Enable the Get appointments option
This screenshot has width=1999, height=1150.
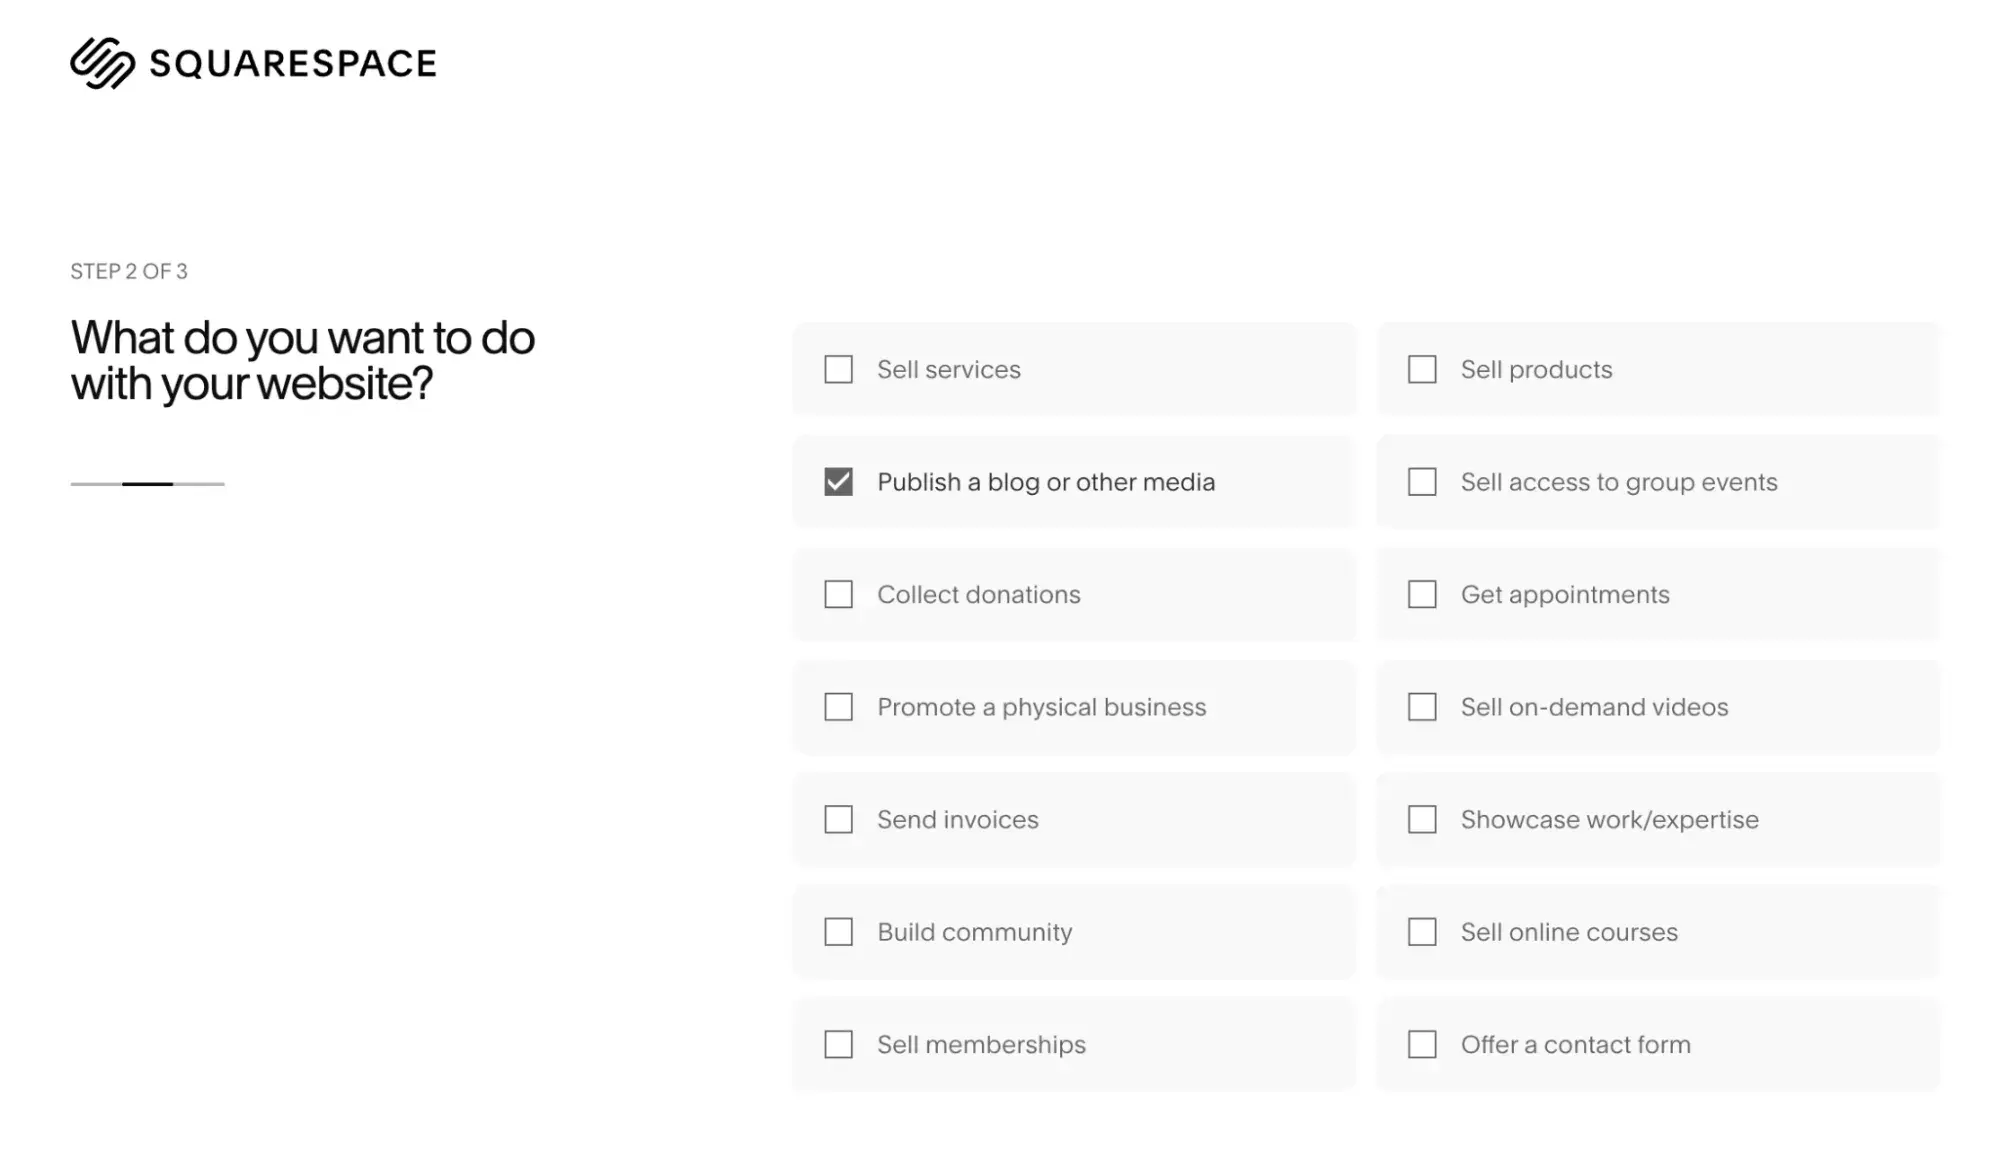[1421, 594]
